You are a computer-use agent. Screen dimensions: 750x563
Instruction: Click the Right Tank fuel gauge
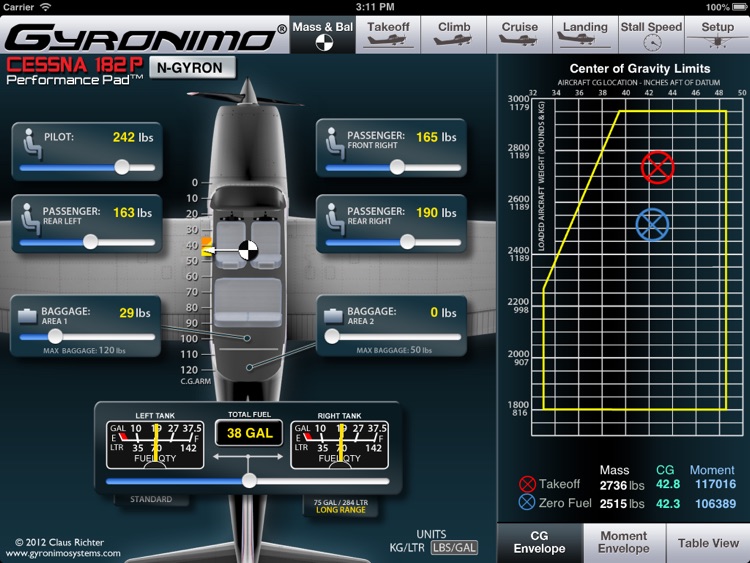(339, 445)
